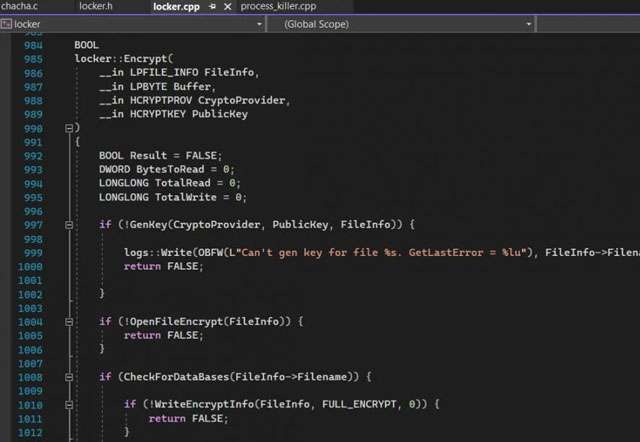Click LPBYTE Buffer parameter
The width and height of the screenshot is (640, 442).
click(x=170, y=87)
